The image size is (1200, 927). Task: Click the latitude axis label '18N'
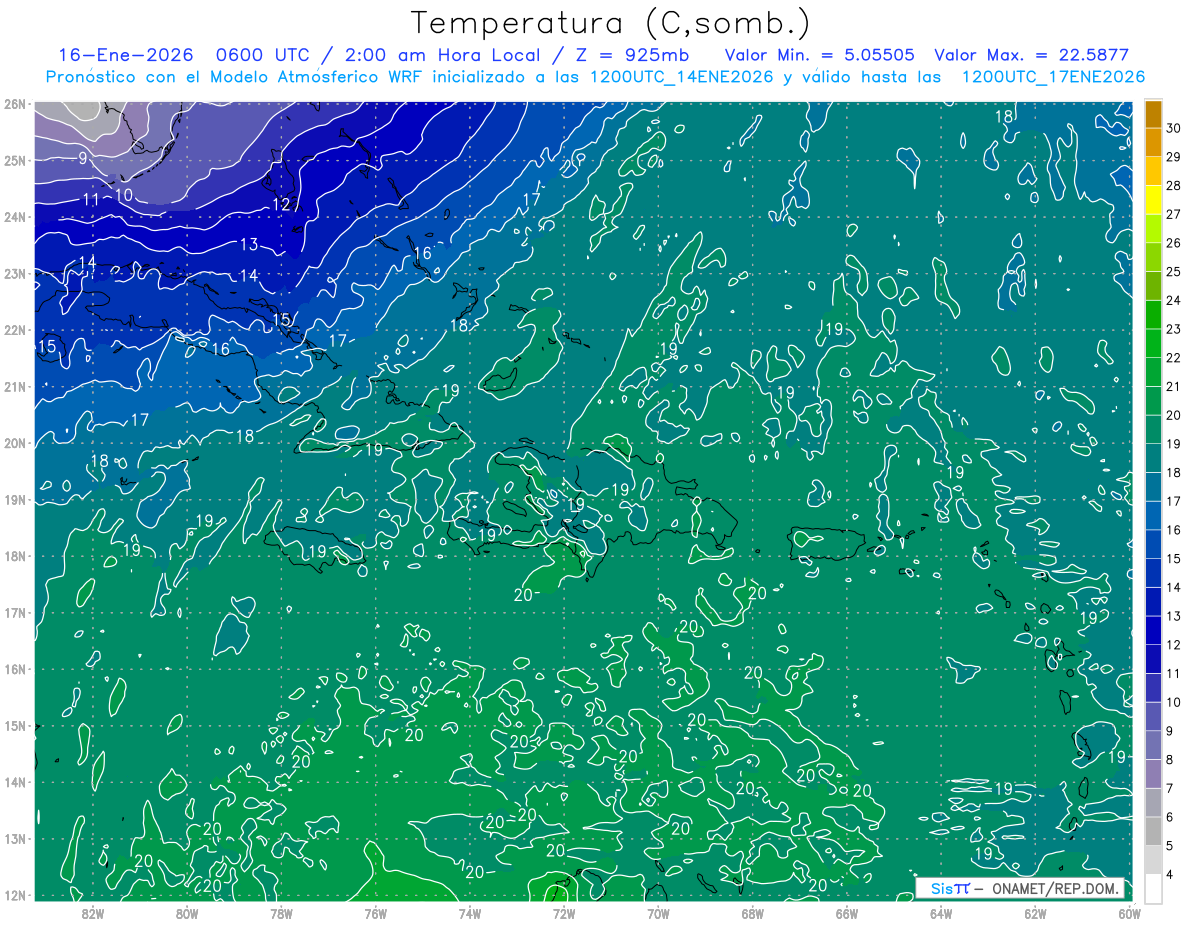15,556
